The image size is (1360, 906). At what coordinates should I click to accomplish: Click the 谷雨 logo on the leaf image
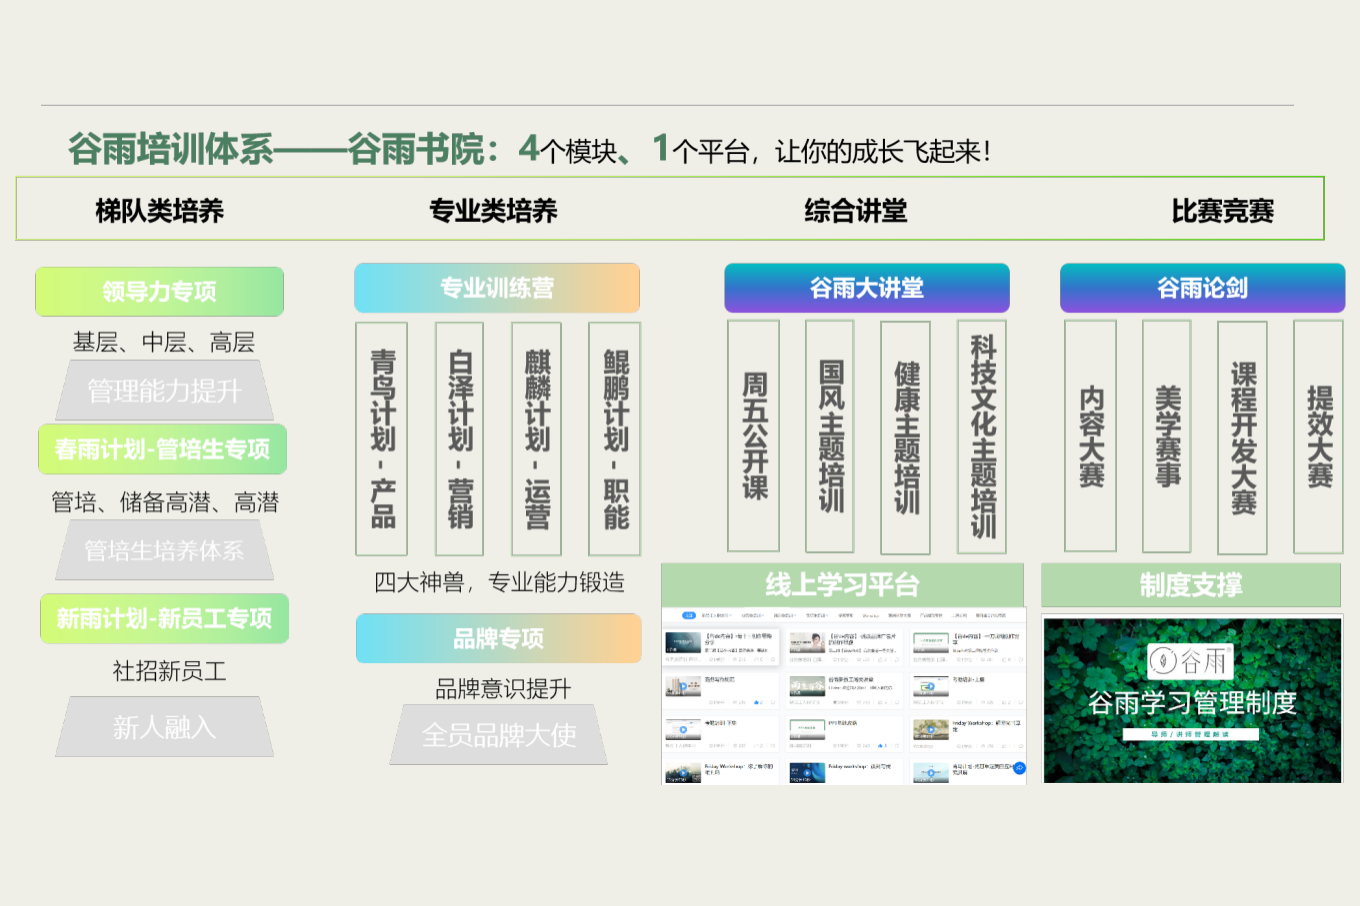(x=1190, y=661)
